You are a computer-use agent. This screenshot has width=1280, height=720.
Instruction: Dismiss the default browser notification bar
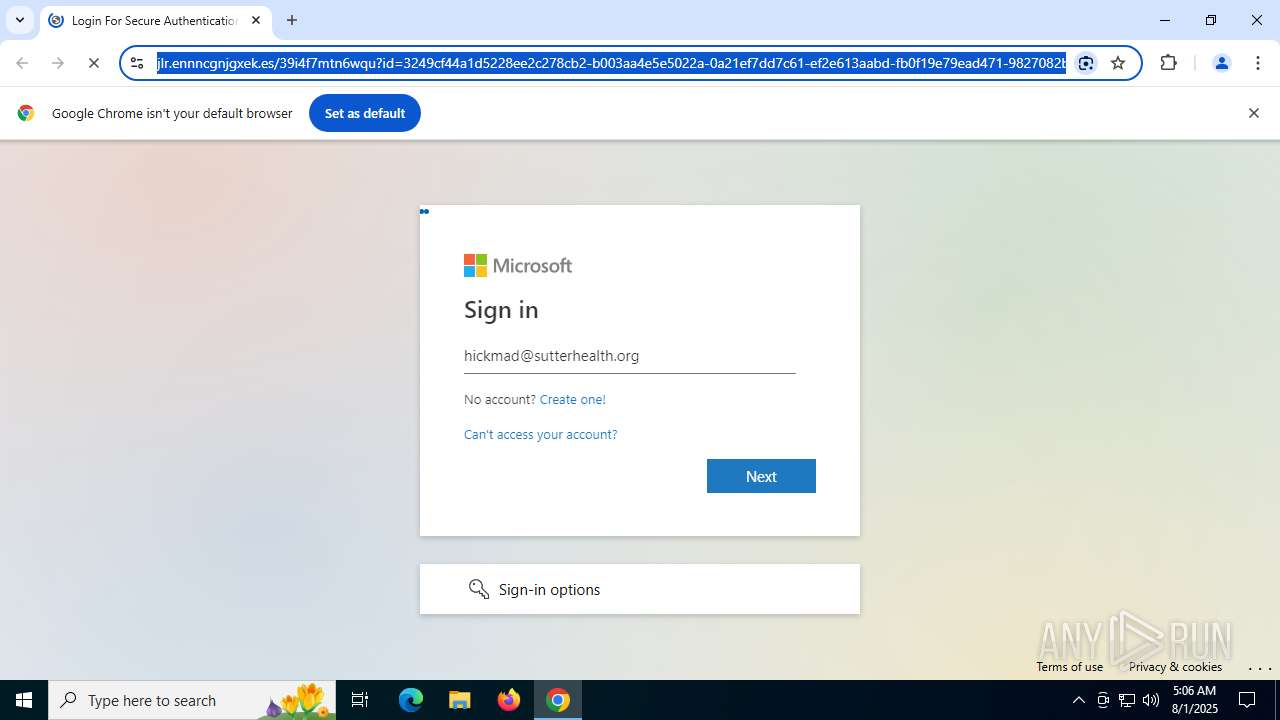(x=1253, y=113)
